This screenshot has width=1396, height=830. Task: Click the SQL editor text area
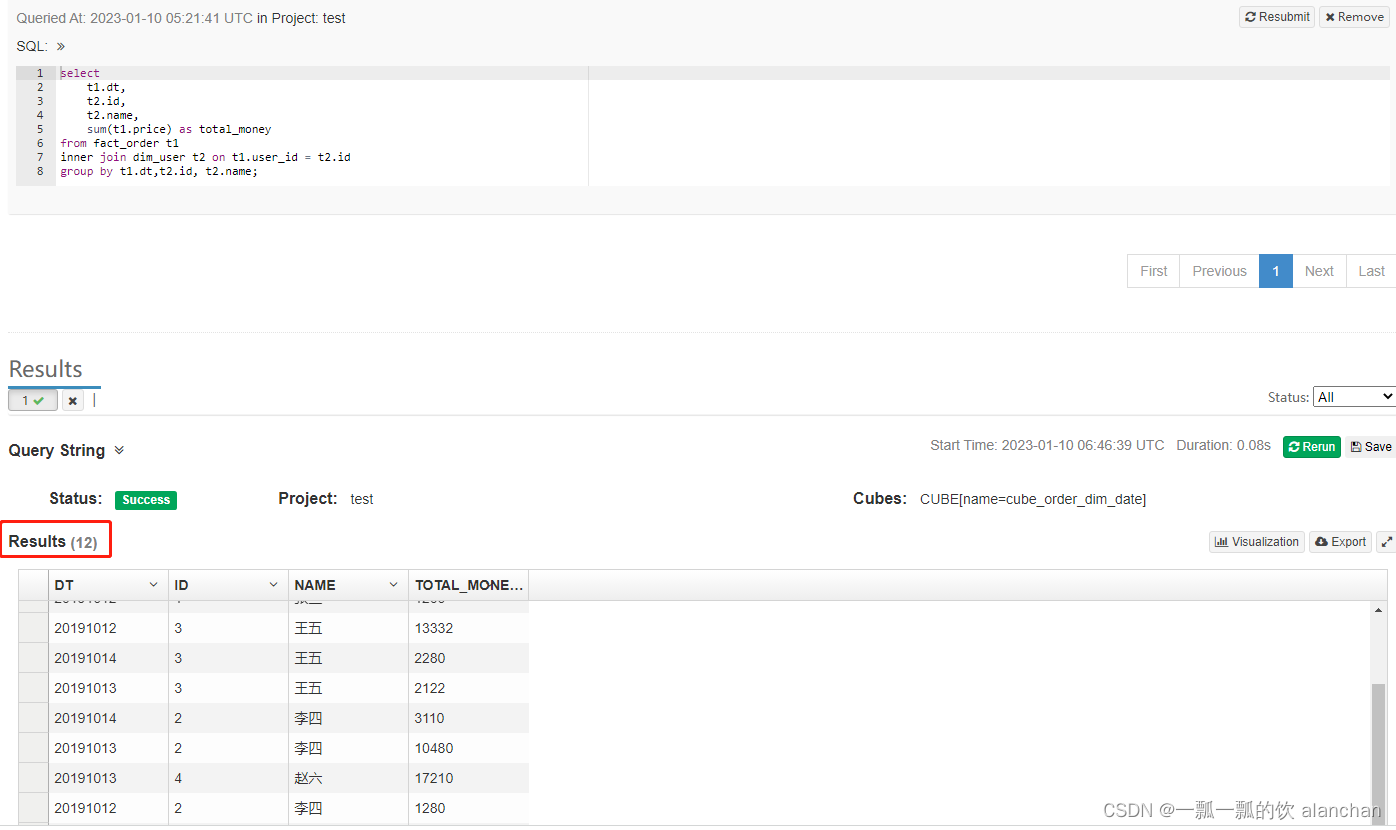(724, 126)
